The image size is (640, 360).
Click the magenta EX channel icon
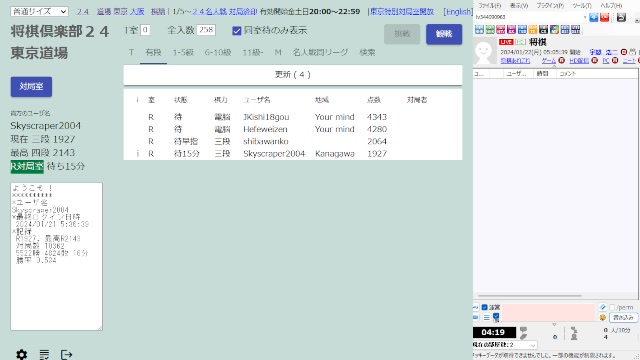(511, 29)
